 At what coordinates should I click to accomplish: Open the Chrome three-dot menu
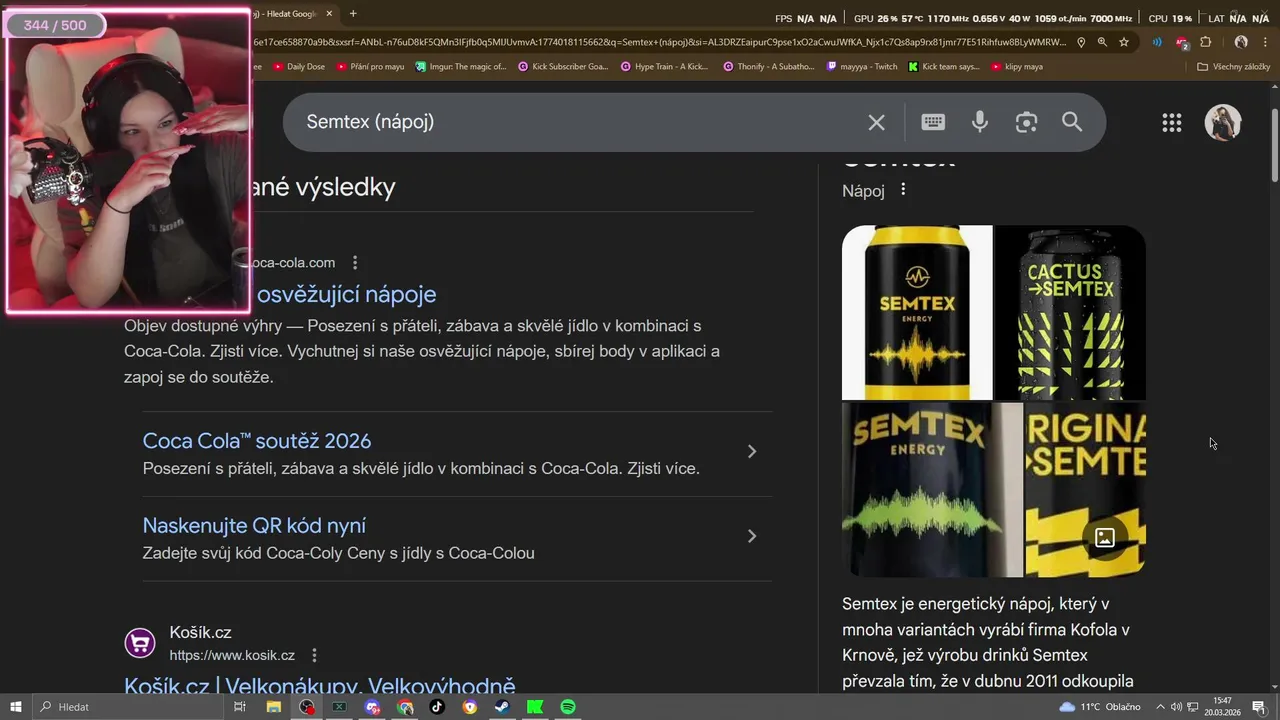(1266, 42)
